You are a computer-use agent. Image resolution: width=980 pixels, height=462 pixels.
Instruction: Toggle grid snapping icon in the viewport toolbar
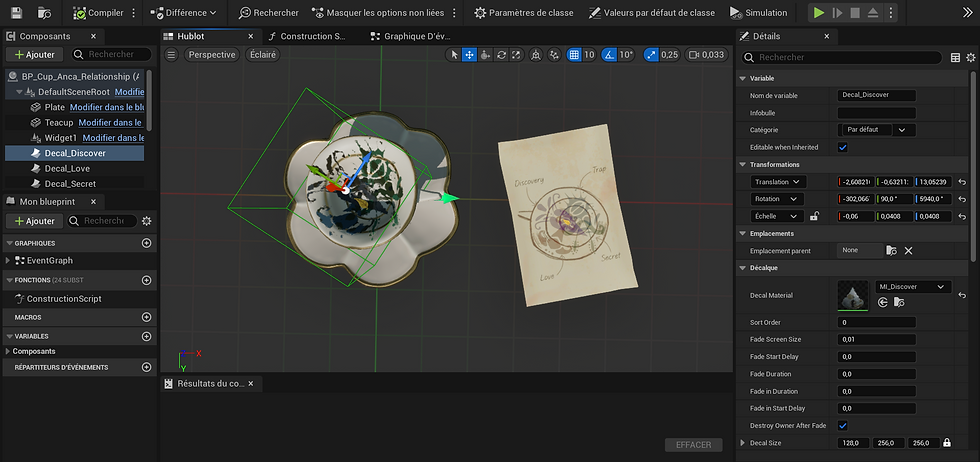point(574,55)
